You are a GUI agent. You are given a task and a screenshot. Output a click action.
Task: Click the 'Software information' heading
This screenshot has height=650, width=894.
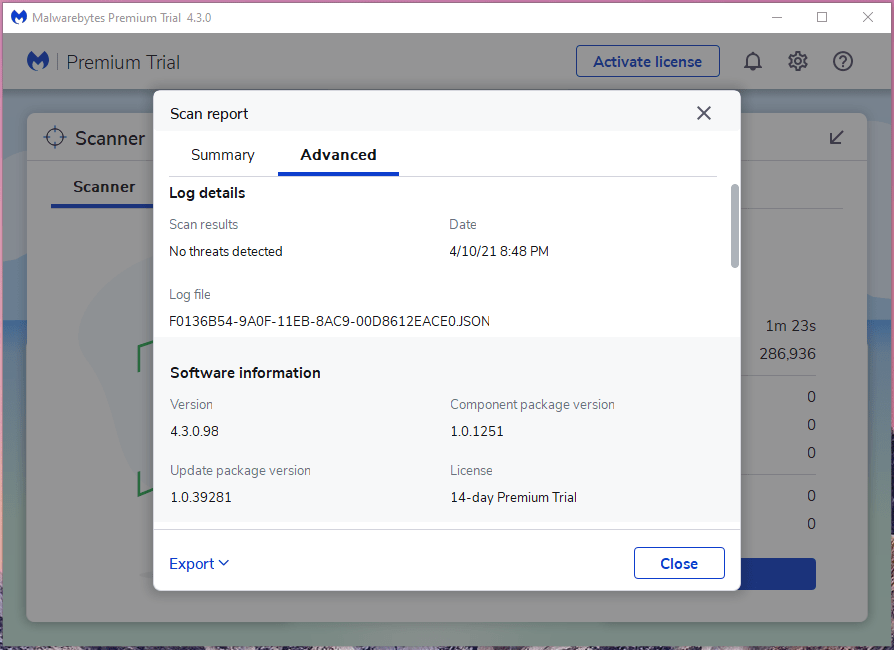(x=245, y=373)
